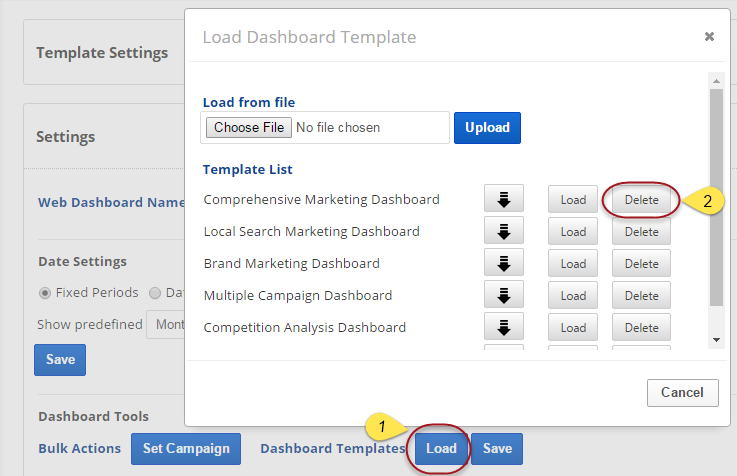Open the Show predefined dropdown
The width and height of the screenshot is (737, 476).
[165, 325]
